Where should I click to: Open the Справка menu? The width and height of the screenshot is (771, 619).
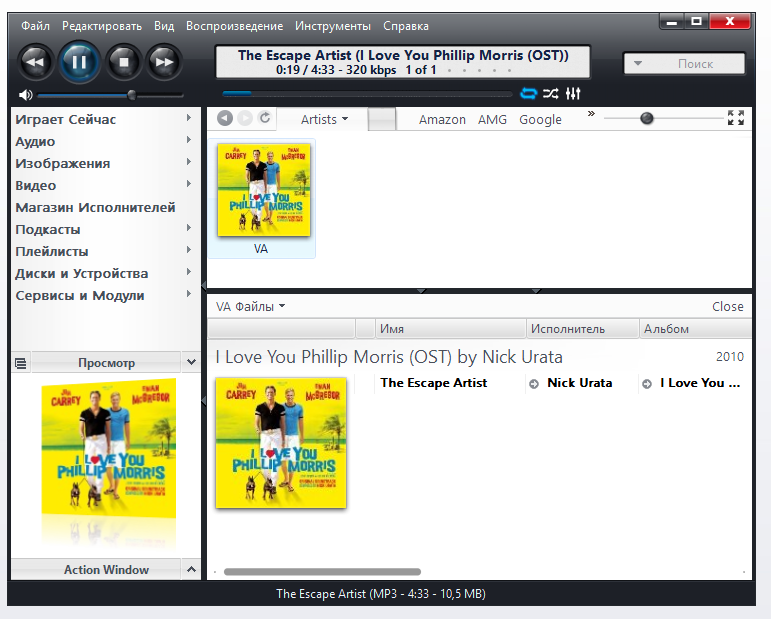(406, 26)
